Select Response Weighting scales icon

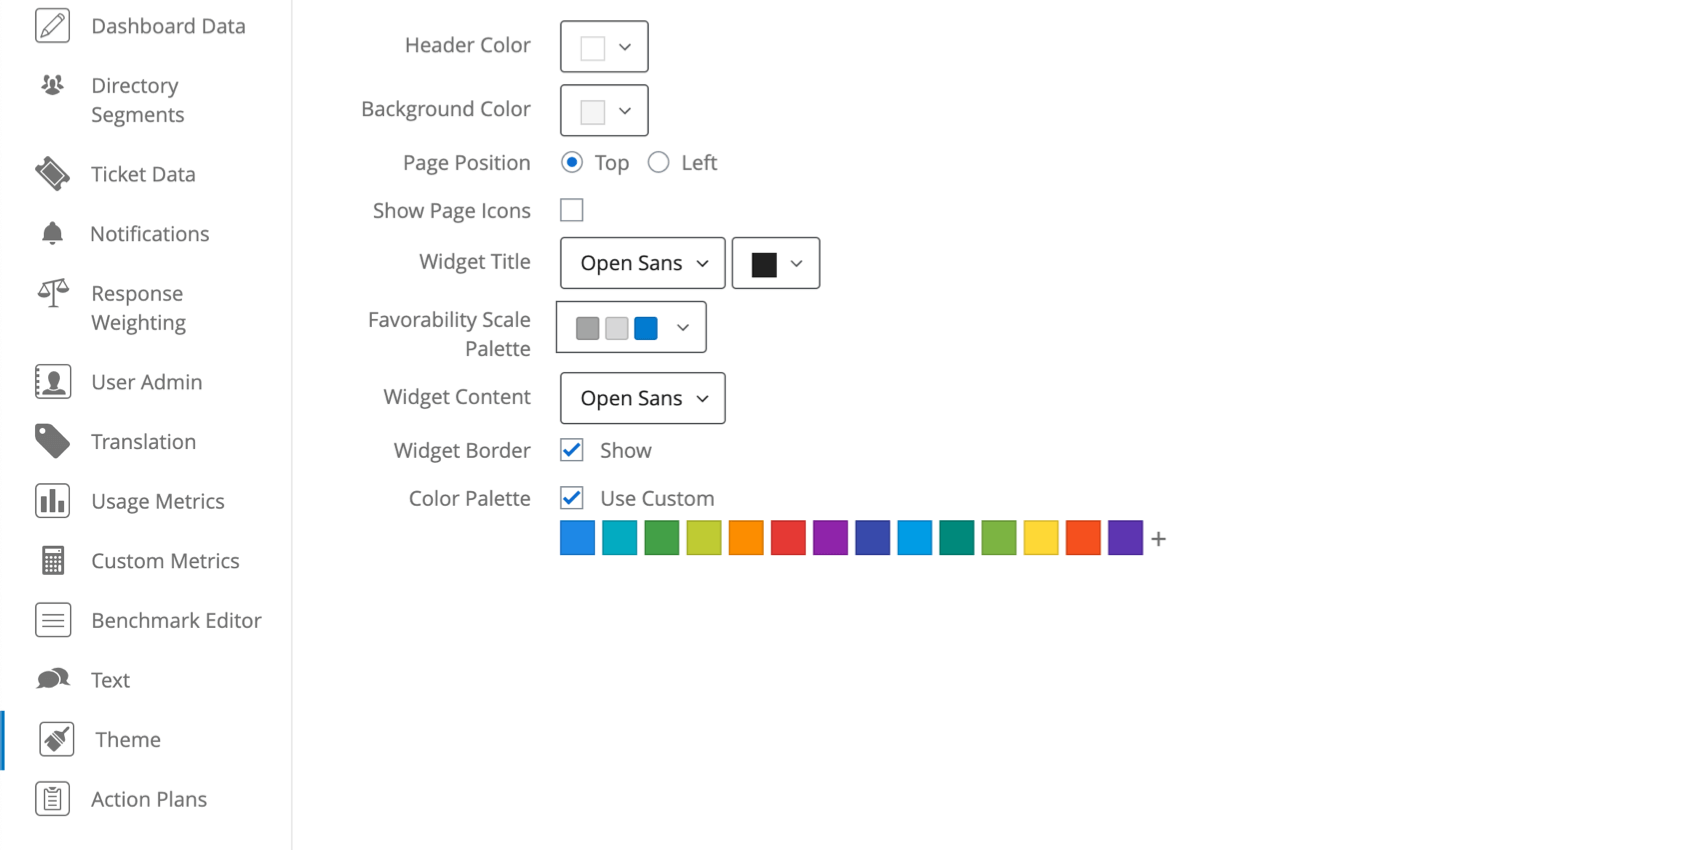(52, 293)
